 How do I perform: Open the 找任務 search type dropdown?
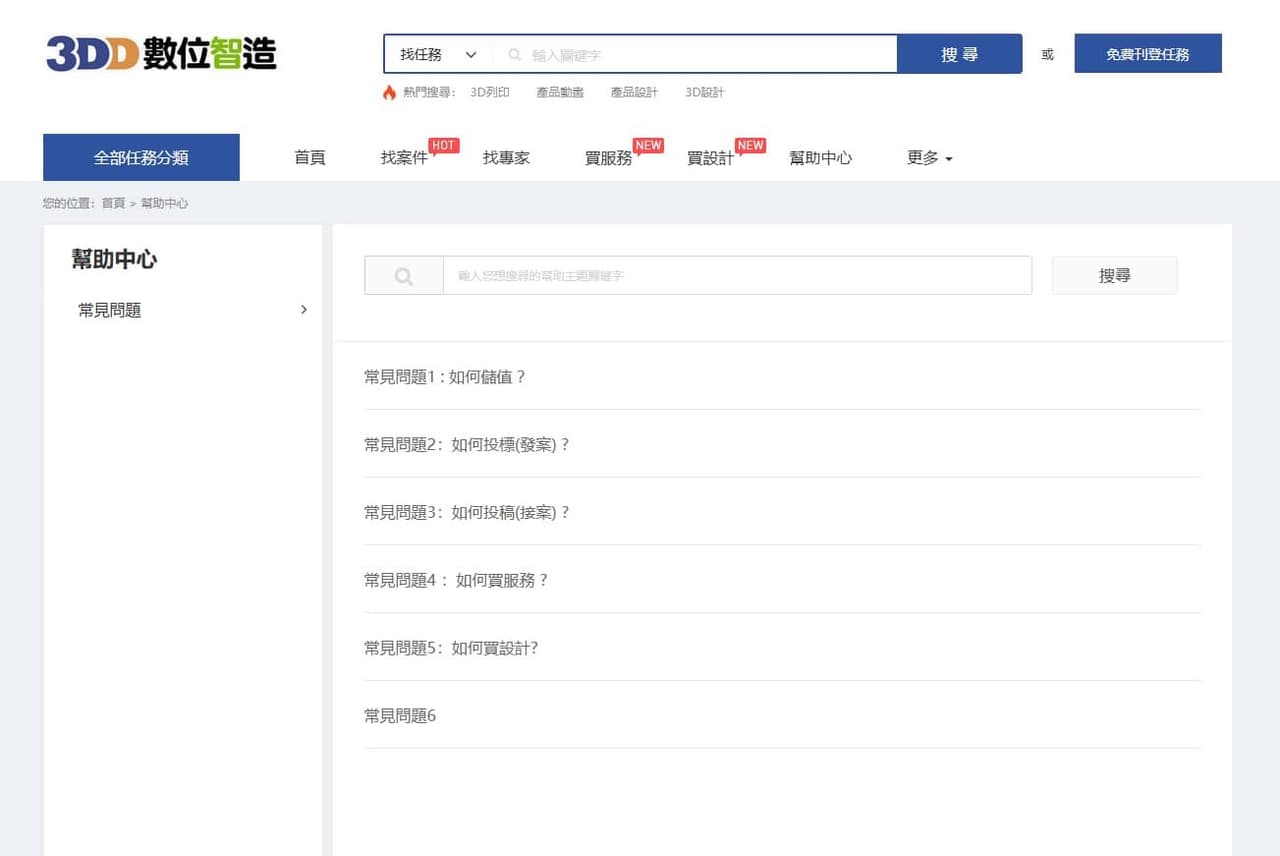(x=439, y=54)
